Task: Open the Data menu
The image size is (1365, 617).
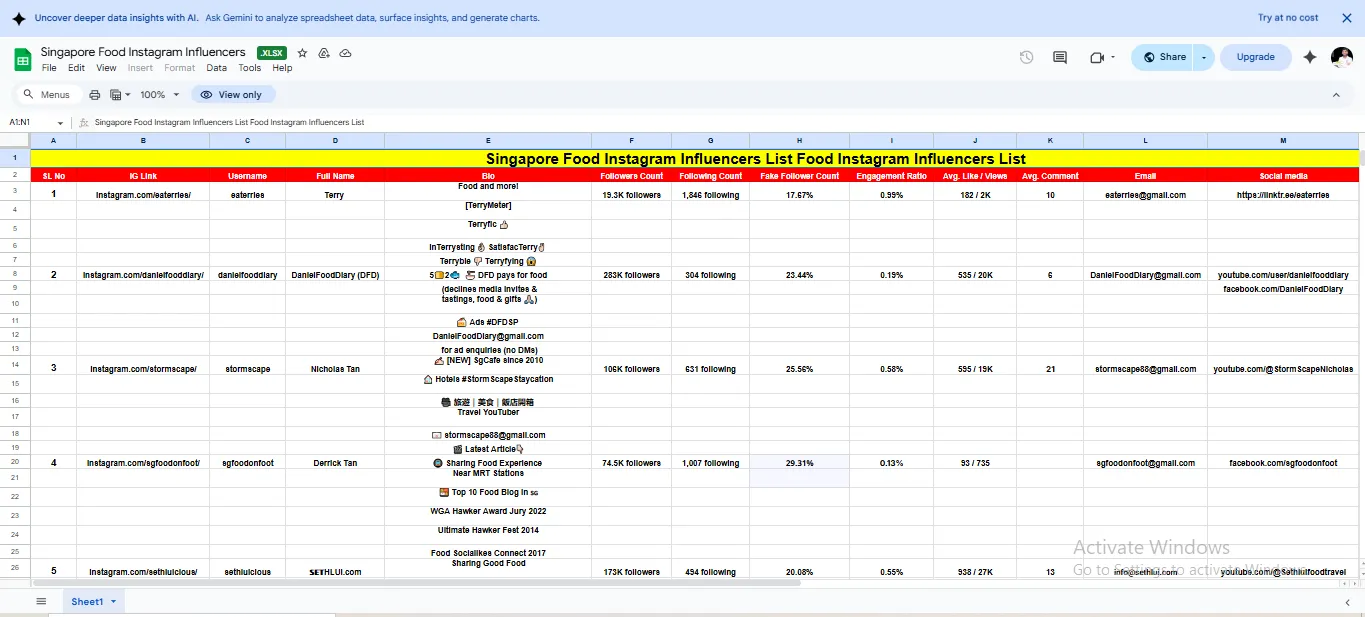Action: (x=217, y=68)
